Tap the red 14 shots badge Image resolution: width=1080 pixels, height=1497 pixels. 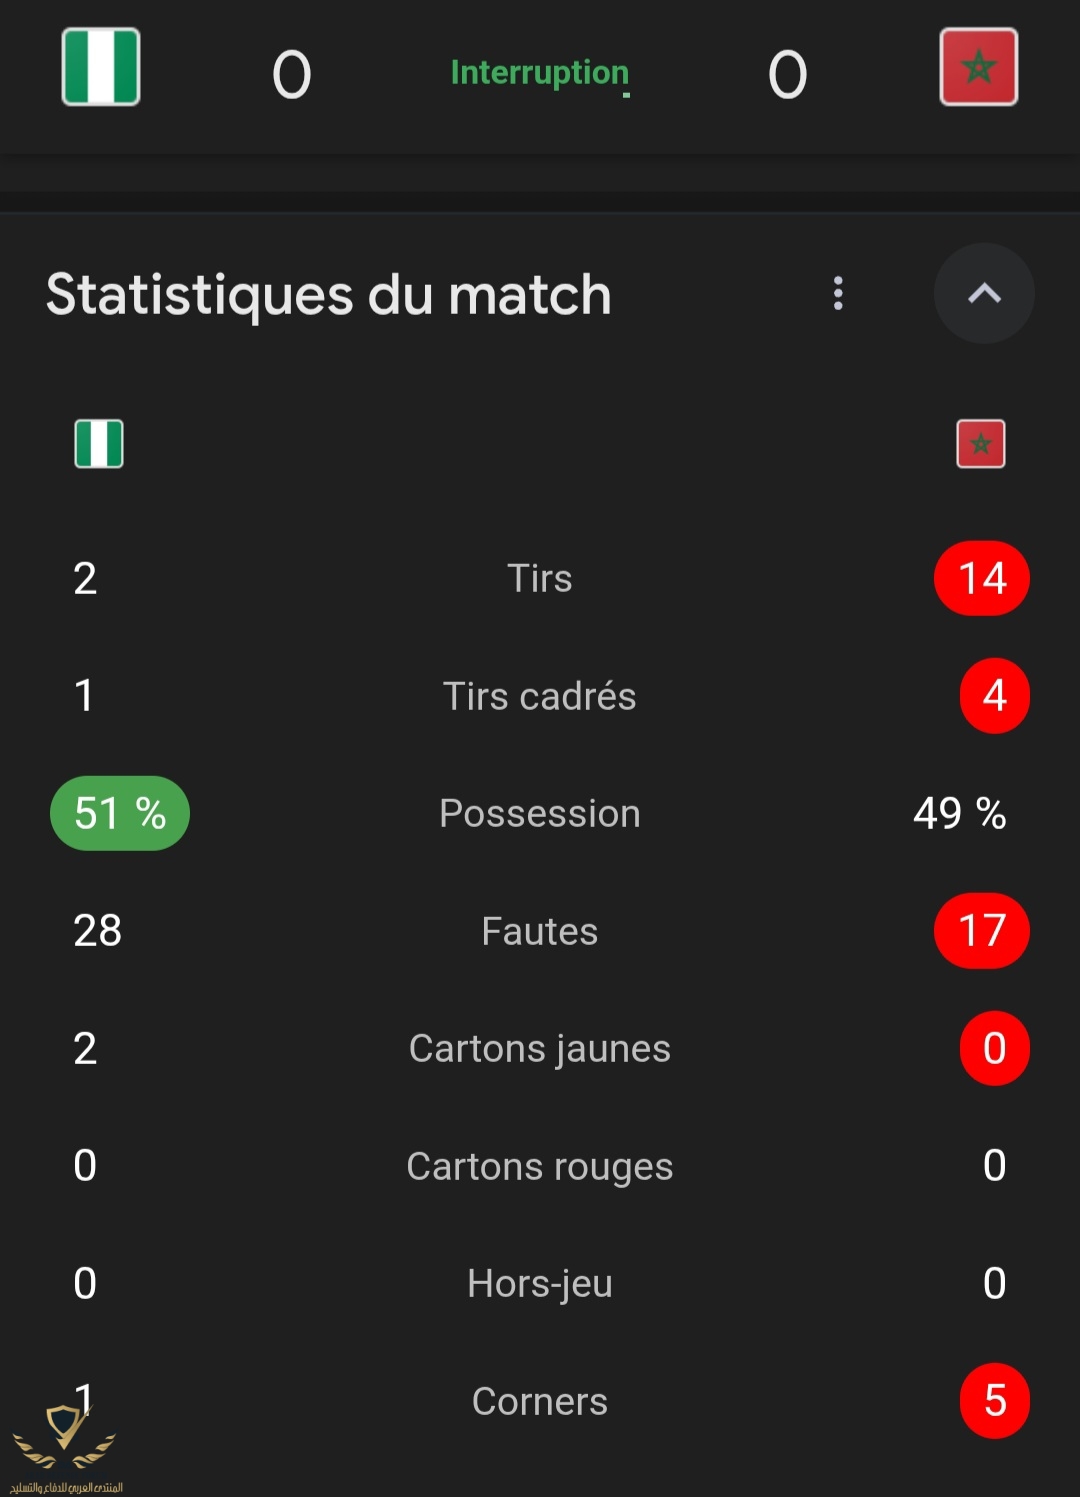(981, 578)
